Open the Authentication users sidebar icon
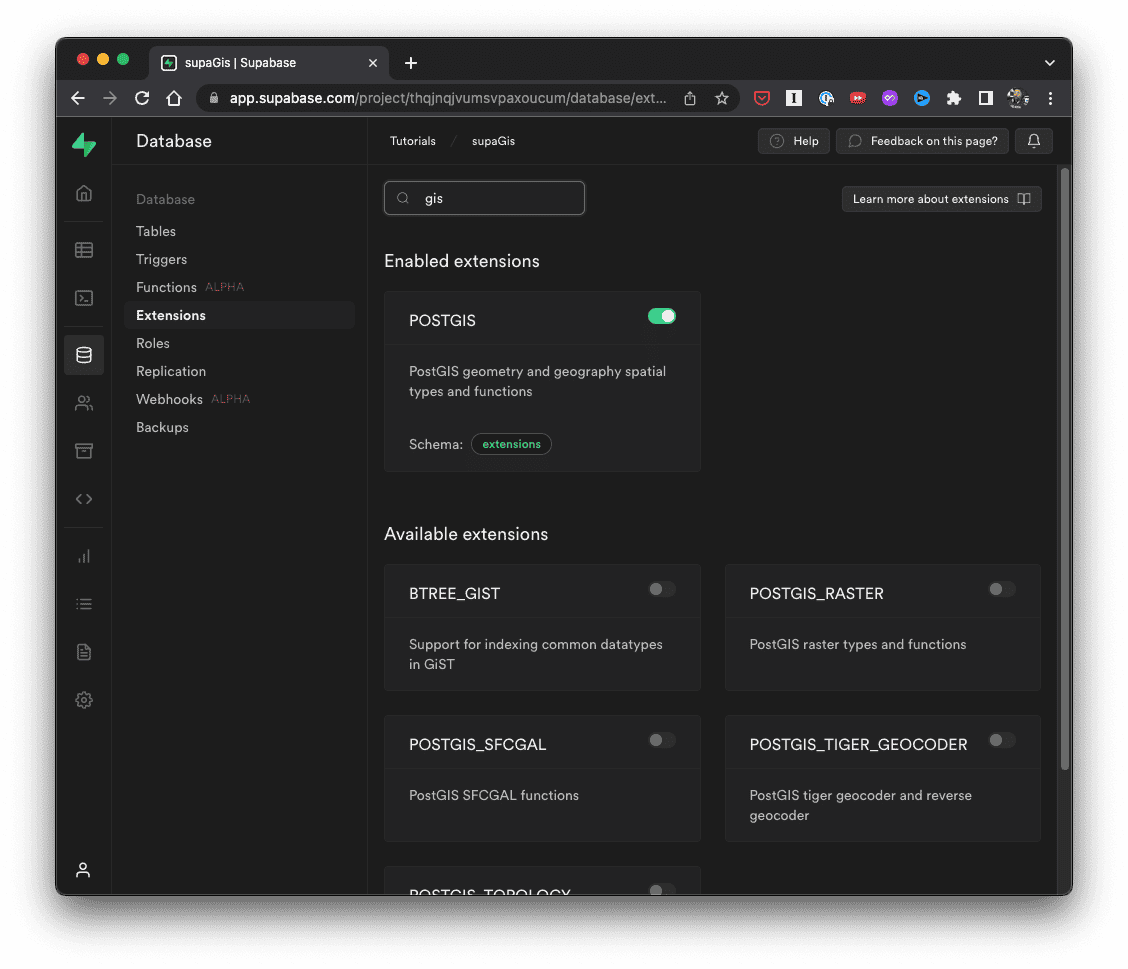 pyautogui.click(x=84, y=403)
